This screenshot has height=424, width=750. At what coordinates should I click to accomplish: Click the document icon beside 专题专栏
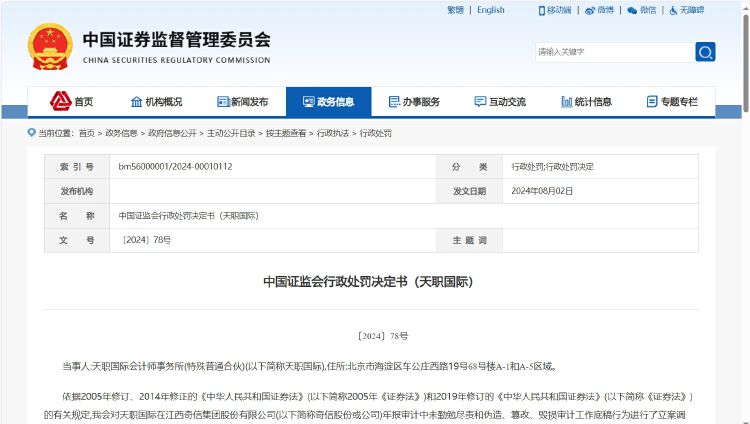(652, 101)
